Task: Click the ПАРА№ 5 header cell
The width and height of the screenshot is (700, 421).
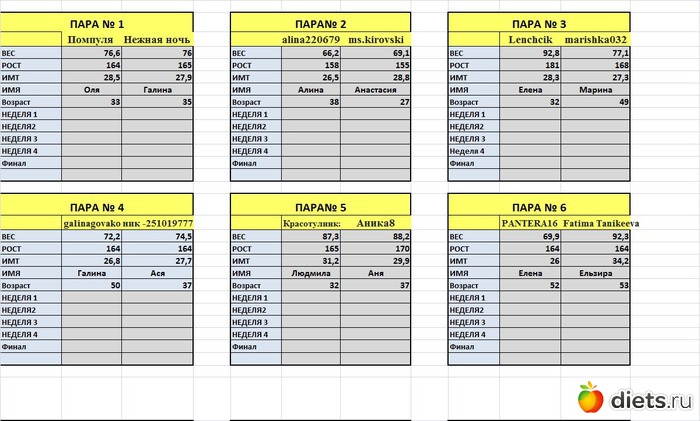Action: pos(319,205)
